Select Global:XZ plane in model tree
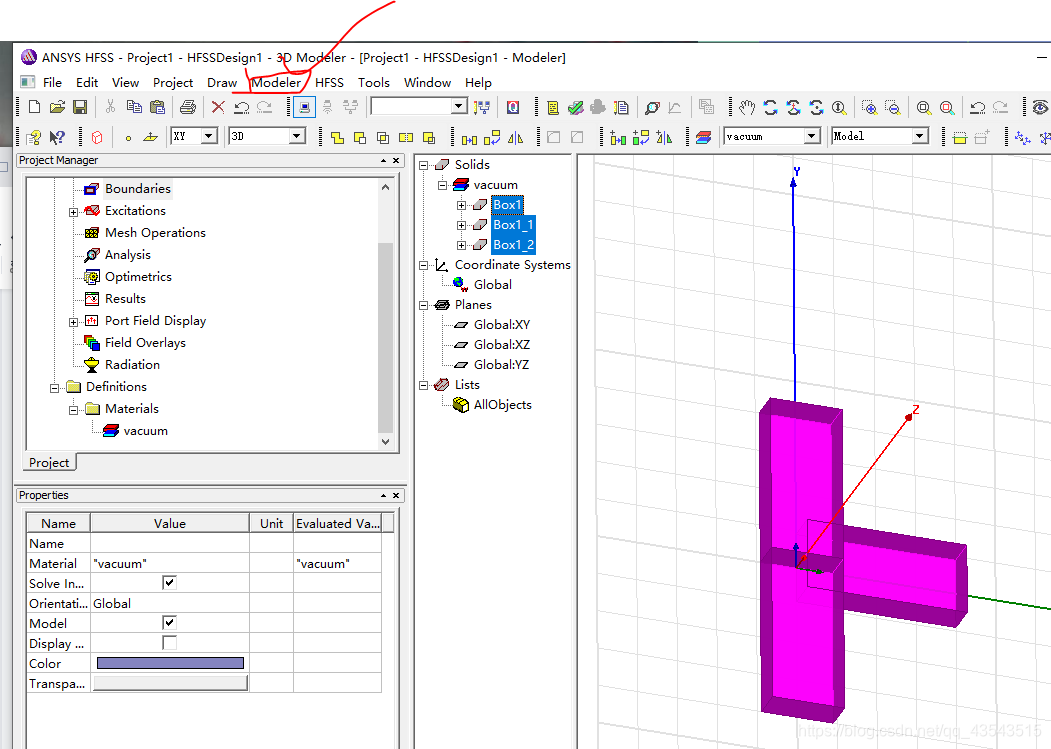 pos(502,345)
